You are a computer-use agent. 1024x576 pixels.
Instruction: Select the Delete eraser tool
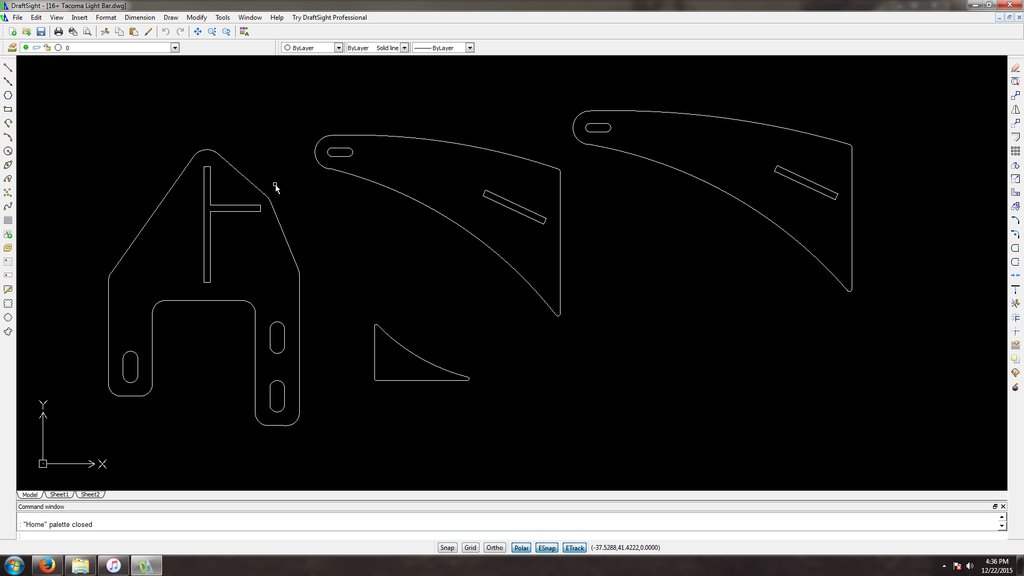[x=1016, y=68]
